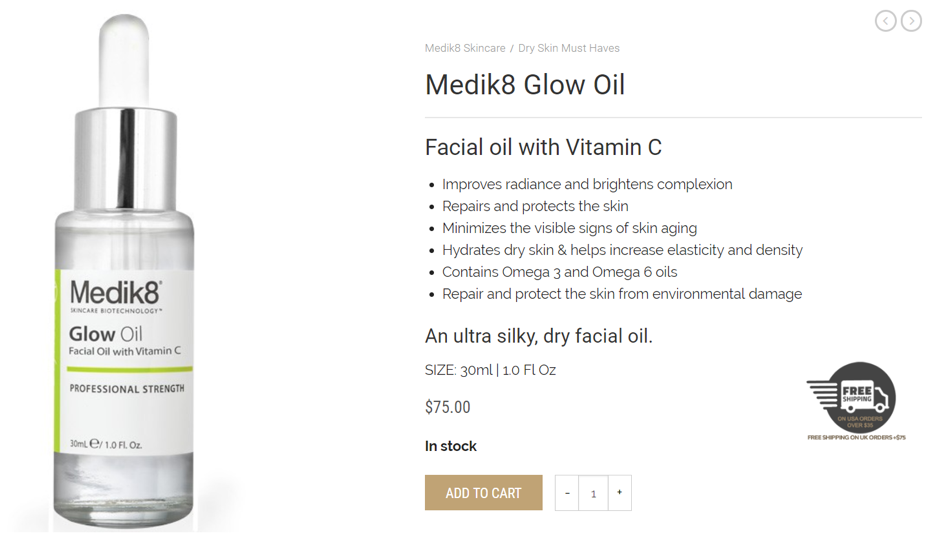This screenshot has width=939, height=533.
Task: Click the Facial oil with Vitamin C heading
Action: [543, 148]
